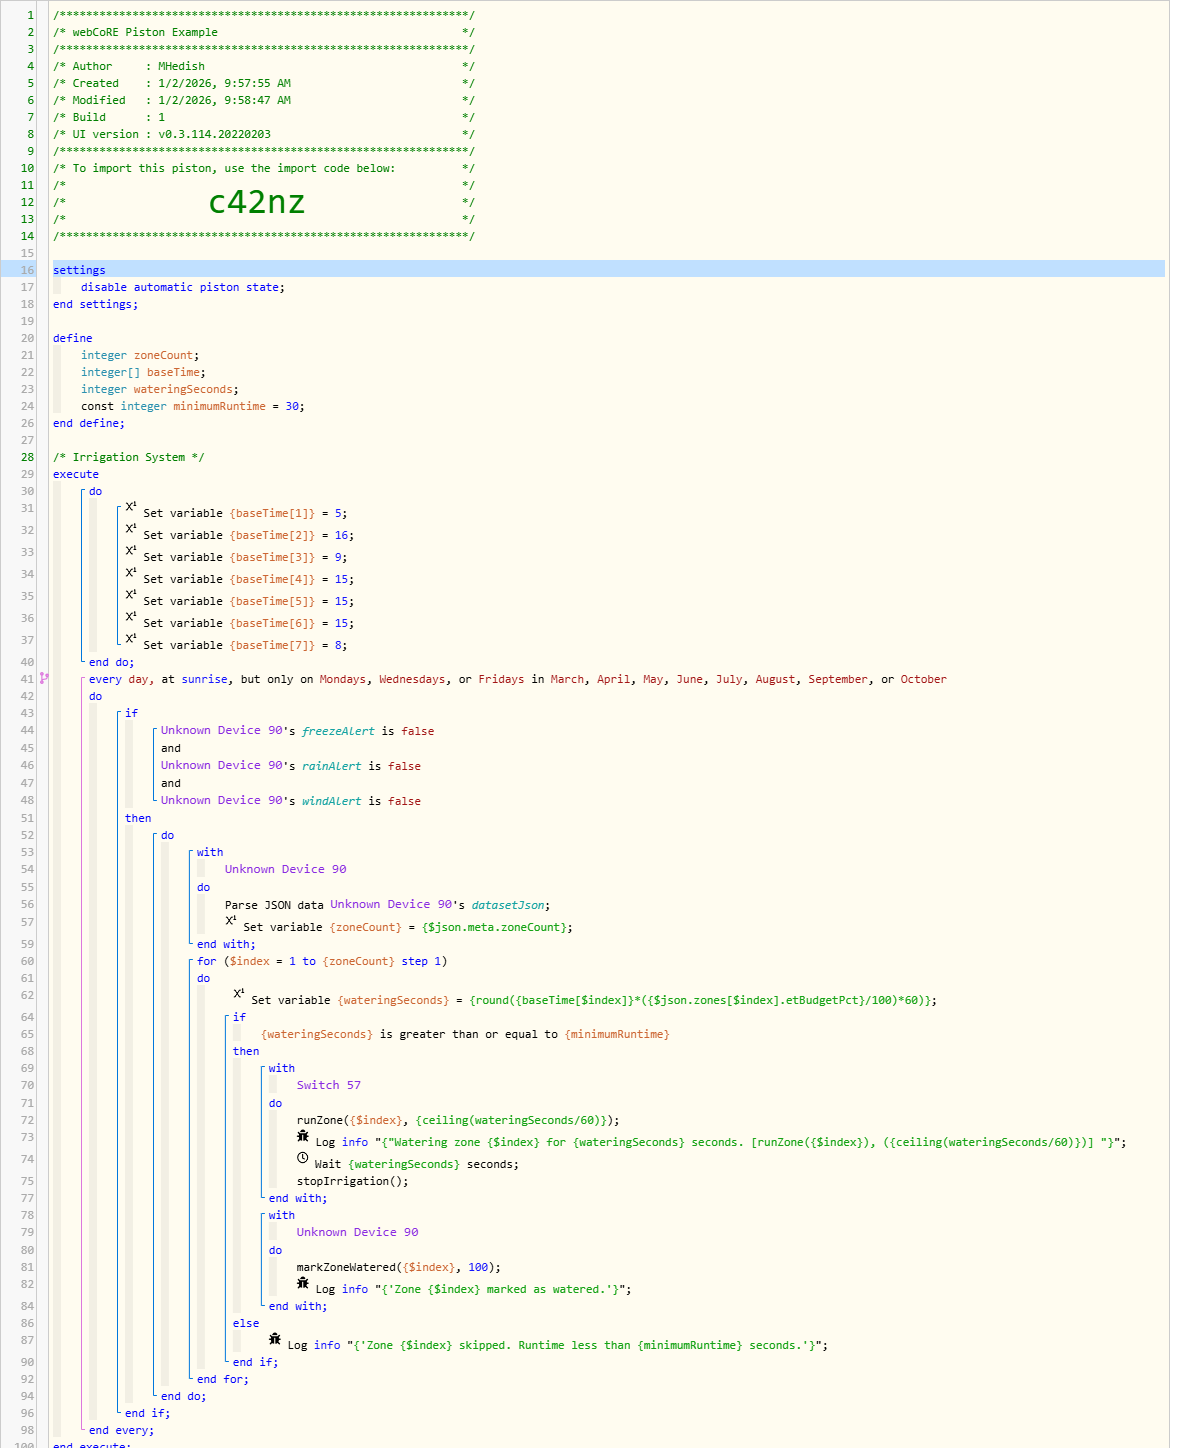Click the bug icon on 'skipped' log line
Image resolution: width=1178 pixels, height=1448 pixels.
pos(275,1340)
